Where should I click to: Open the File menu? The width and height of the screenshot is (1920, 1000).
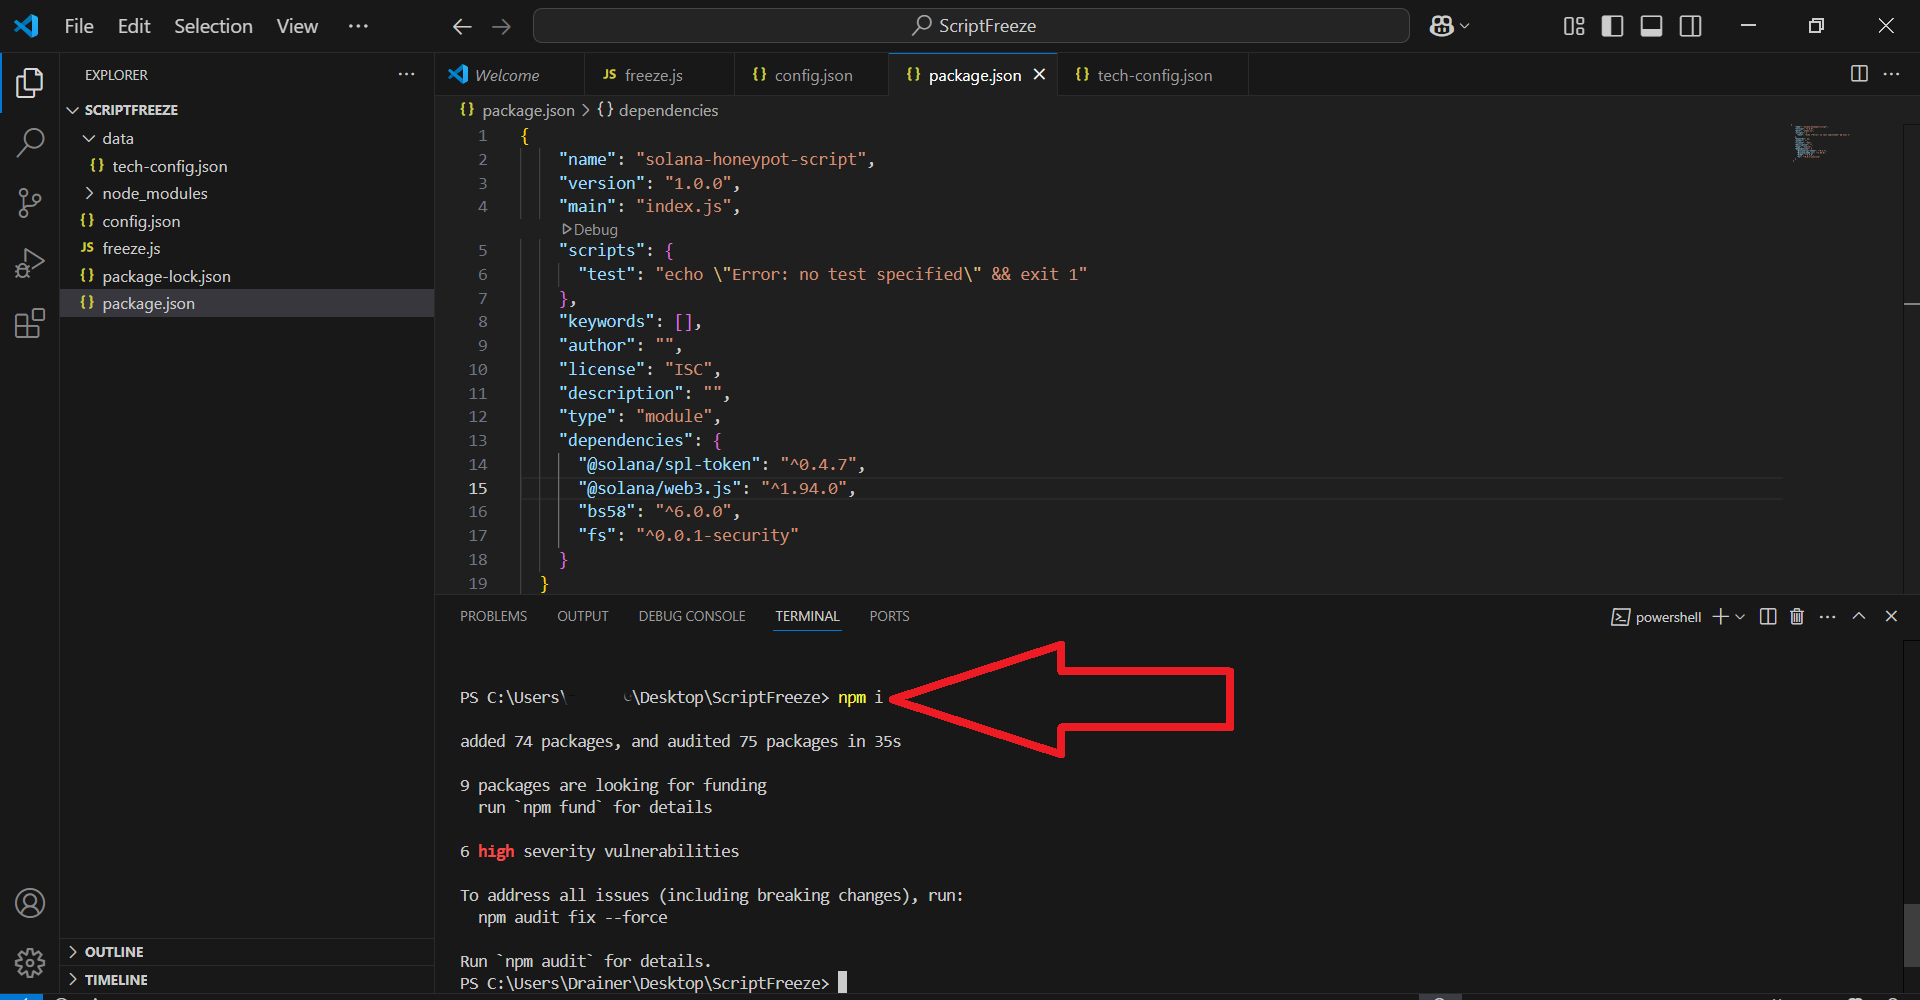click(x=79, y=26)
